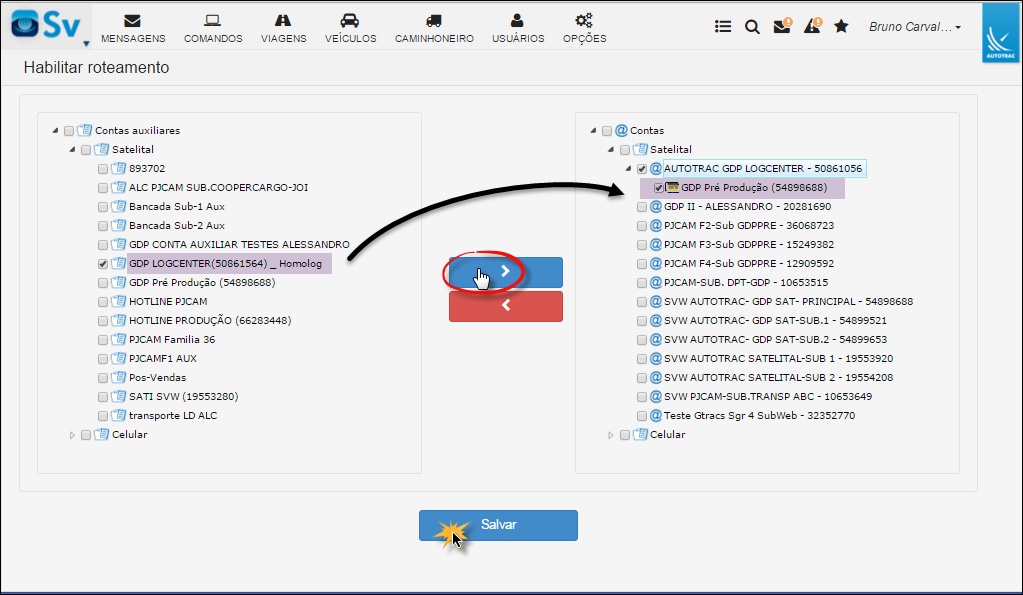Select SVW AUTOTRAC- GDP SAT-SUB.2 - 54899653 row
The image size is (1023, 595).
click(x=775, y=339)
